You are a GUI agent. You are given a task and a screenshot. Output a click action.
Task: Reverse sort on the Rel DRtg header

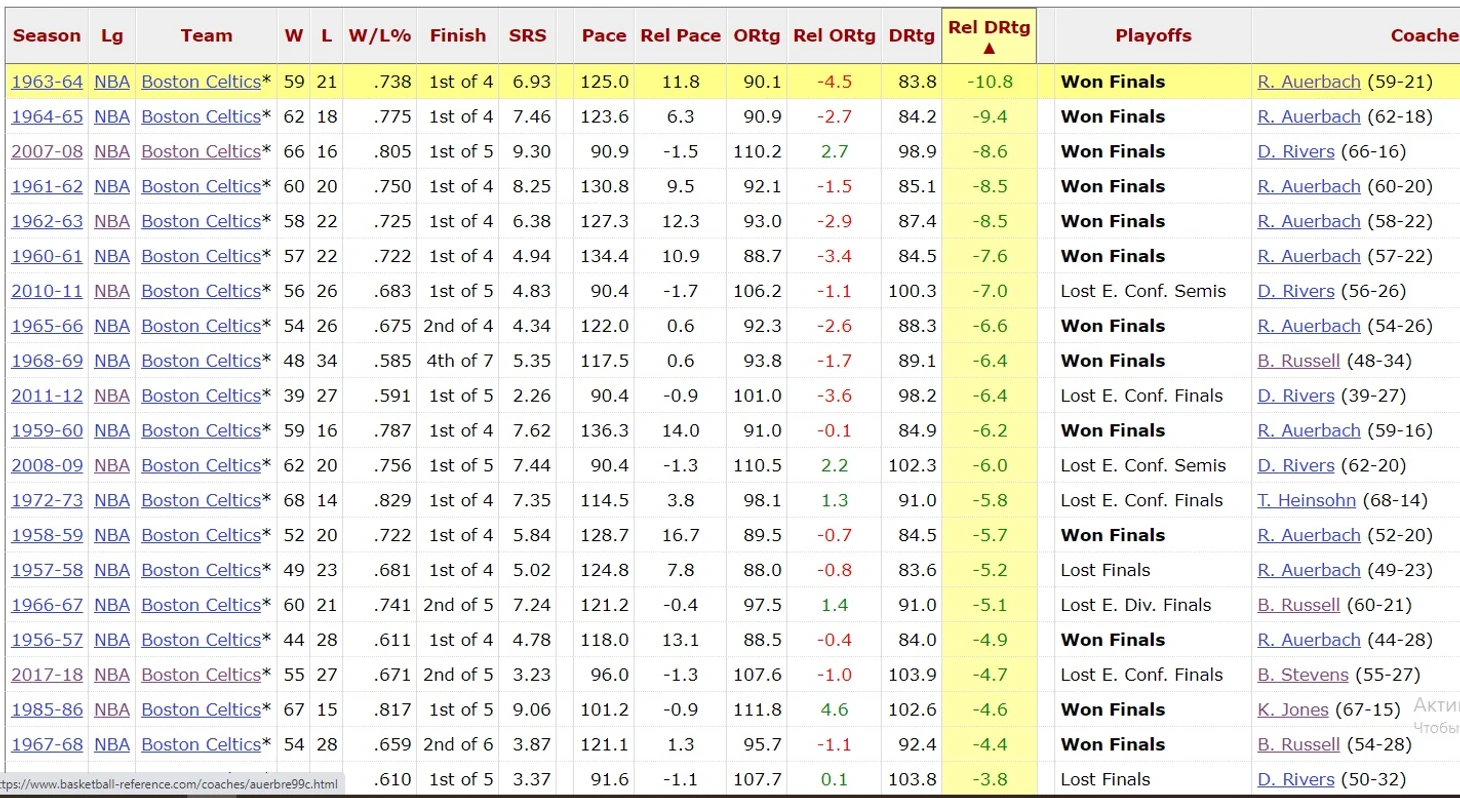click(989, 36)
